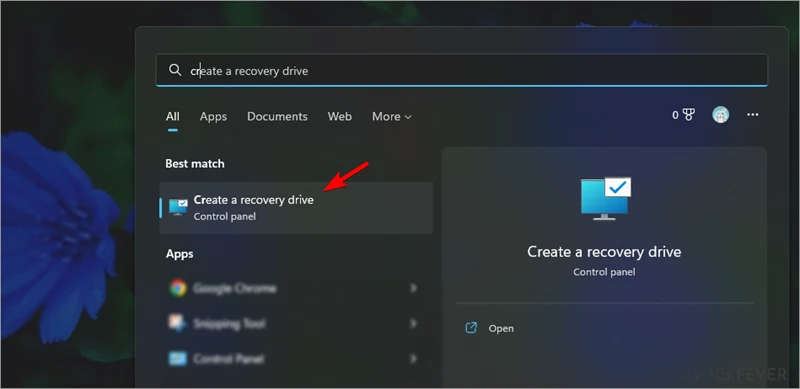
Task: Switch to the Apps tab
Action: (213, 117)
